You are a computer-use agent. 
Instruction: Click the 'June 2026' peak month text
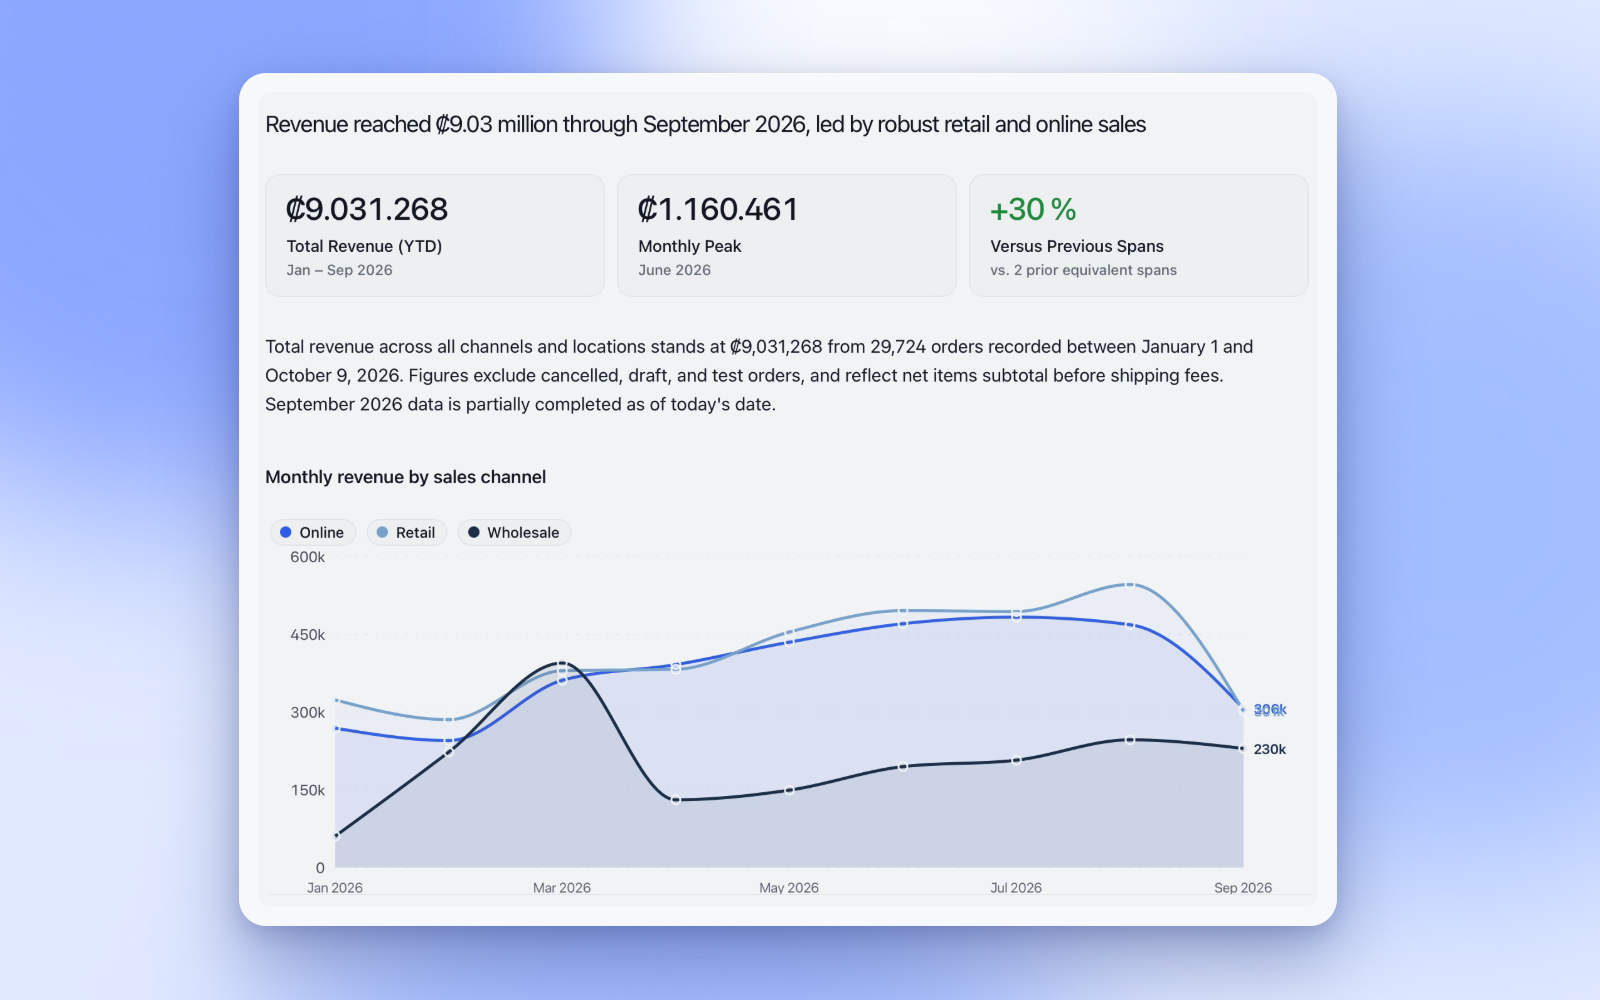click(x=675, y=270)
